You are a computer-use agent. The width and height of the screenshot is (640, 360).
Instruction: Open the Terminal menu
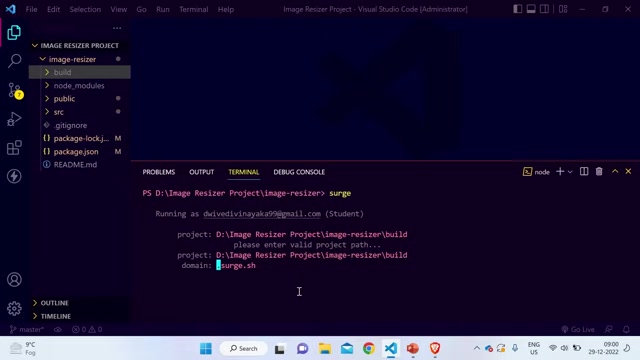(193, 9)
